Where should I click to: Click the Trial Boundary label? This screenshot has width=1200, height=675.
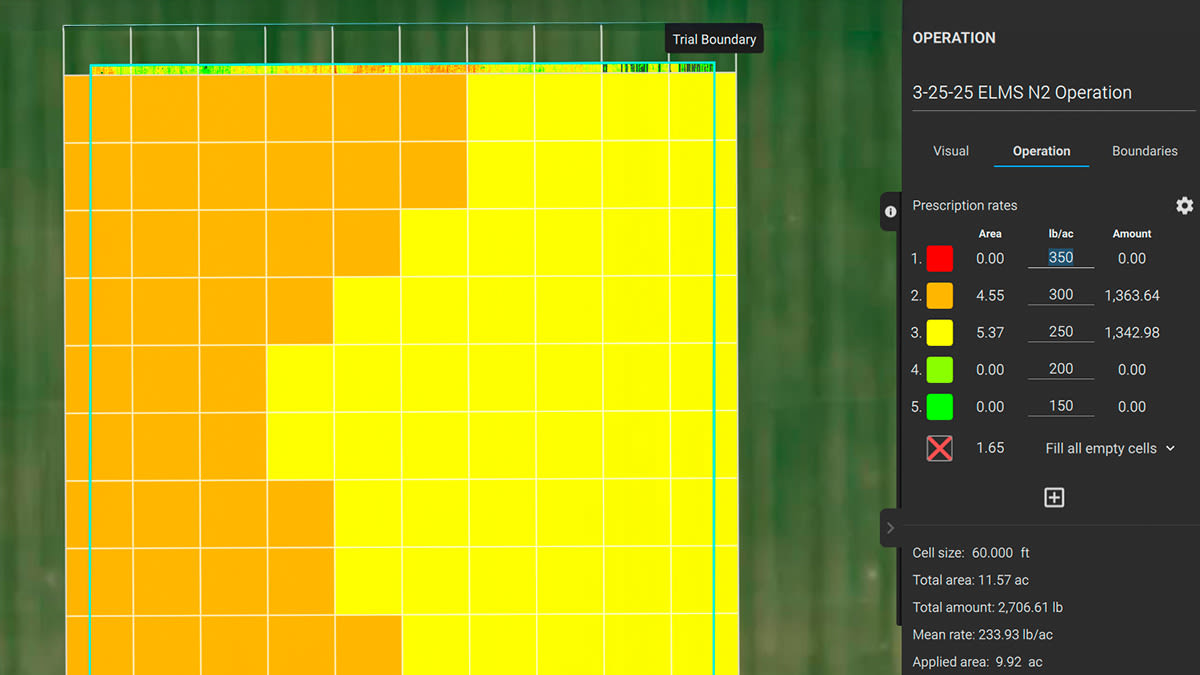point(714,39)
